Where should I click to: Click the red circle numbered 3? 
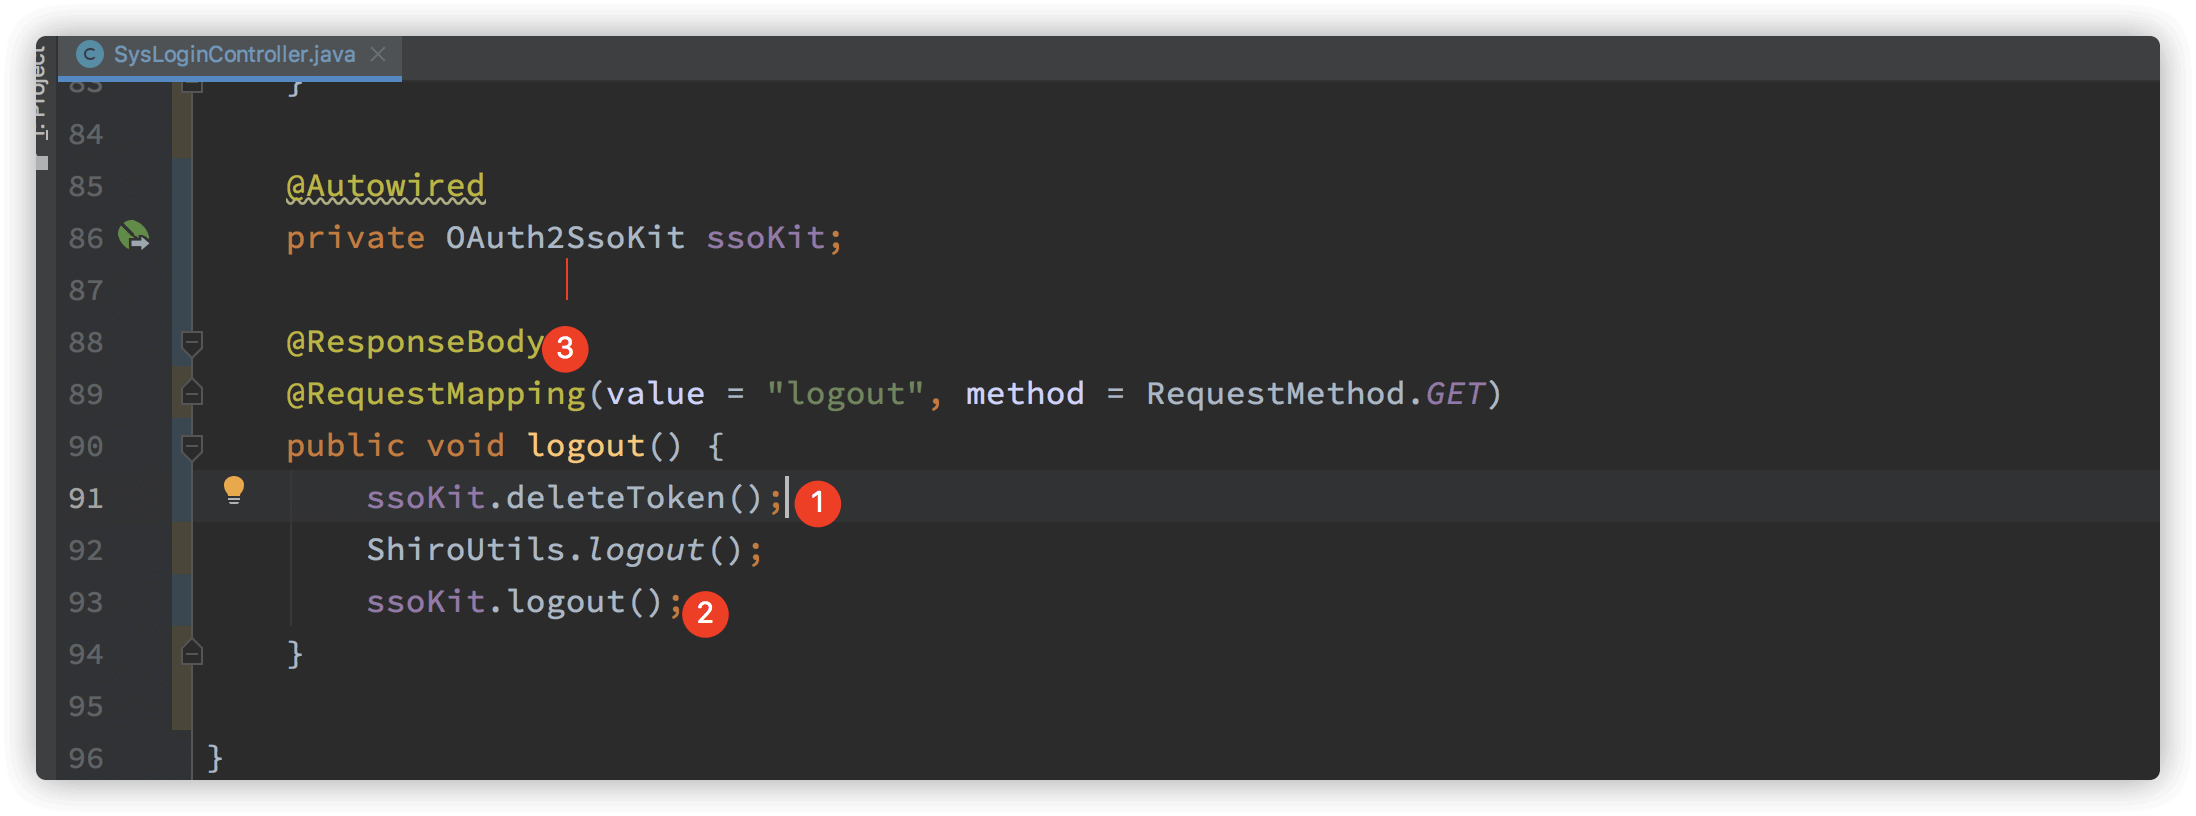point(565,348)
